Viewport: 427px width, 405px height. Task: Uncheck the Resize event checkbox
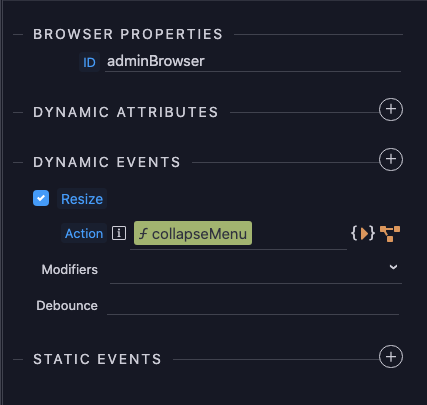41,198
